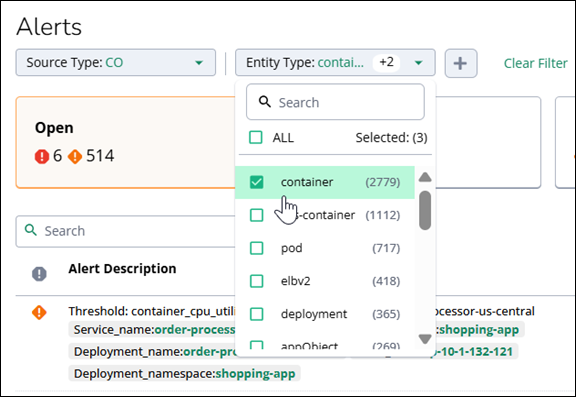
Task: Click the scroll up arrow of the entity list
Action: pyautogui.click(x=425, y=177)
